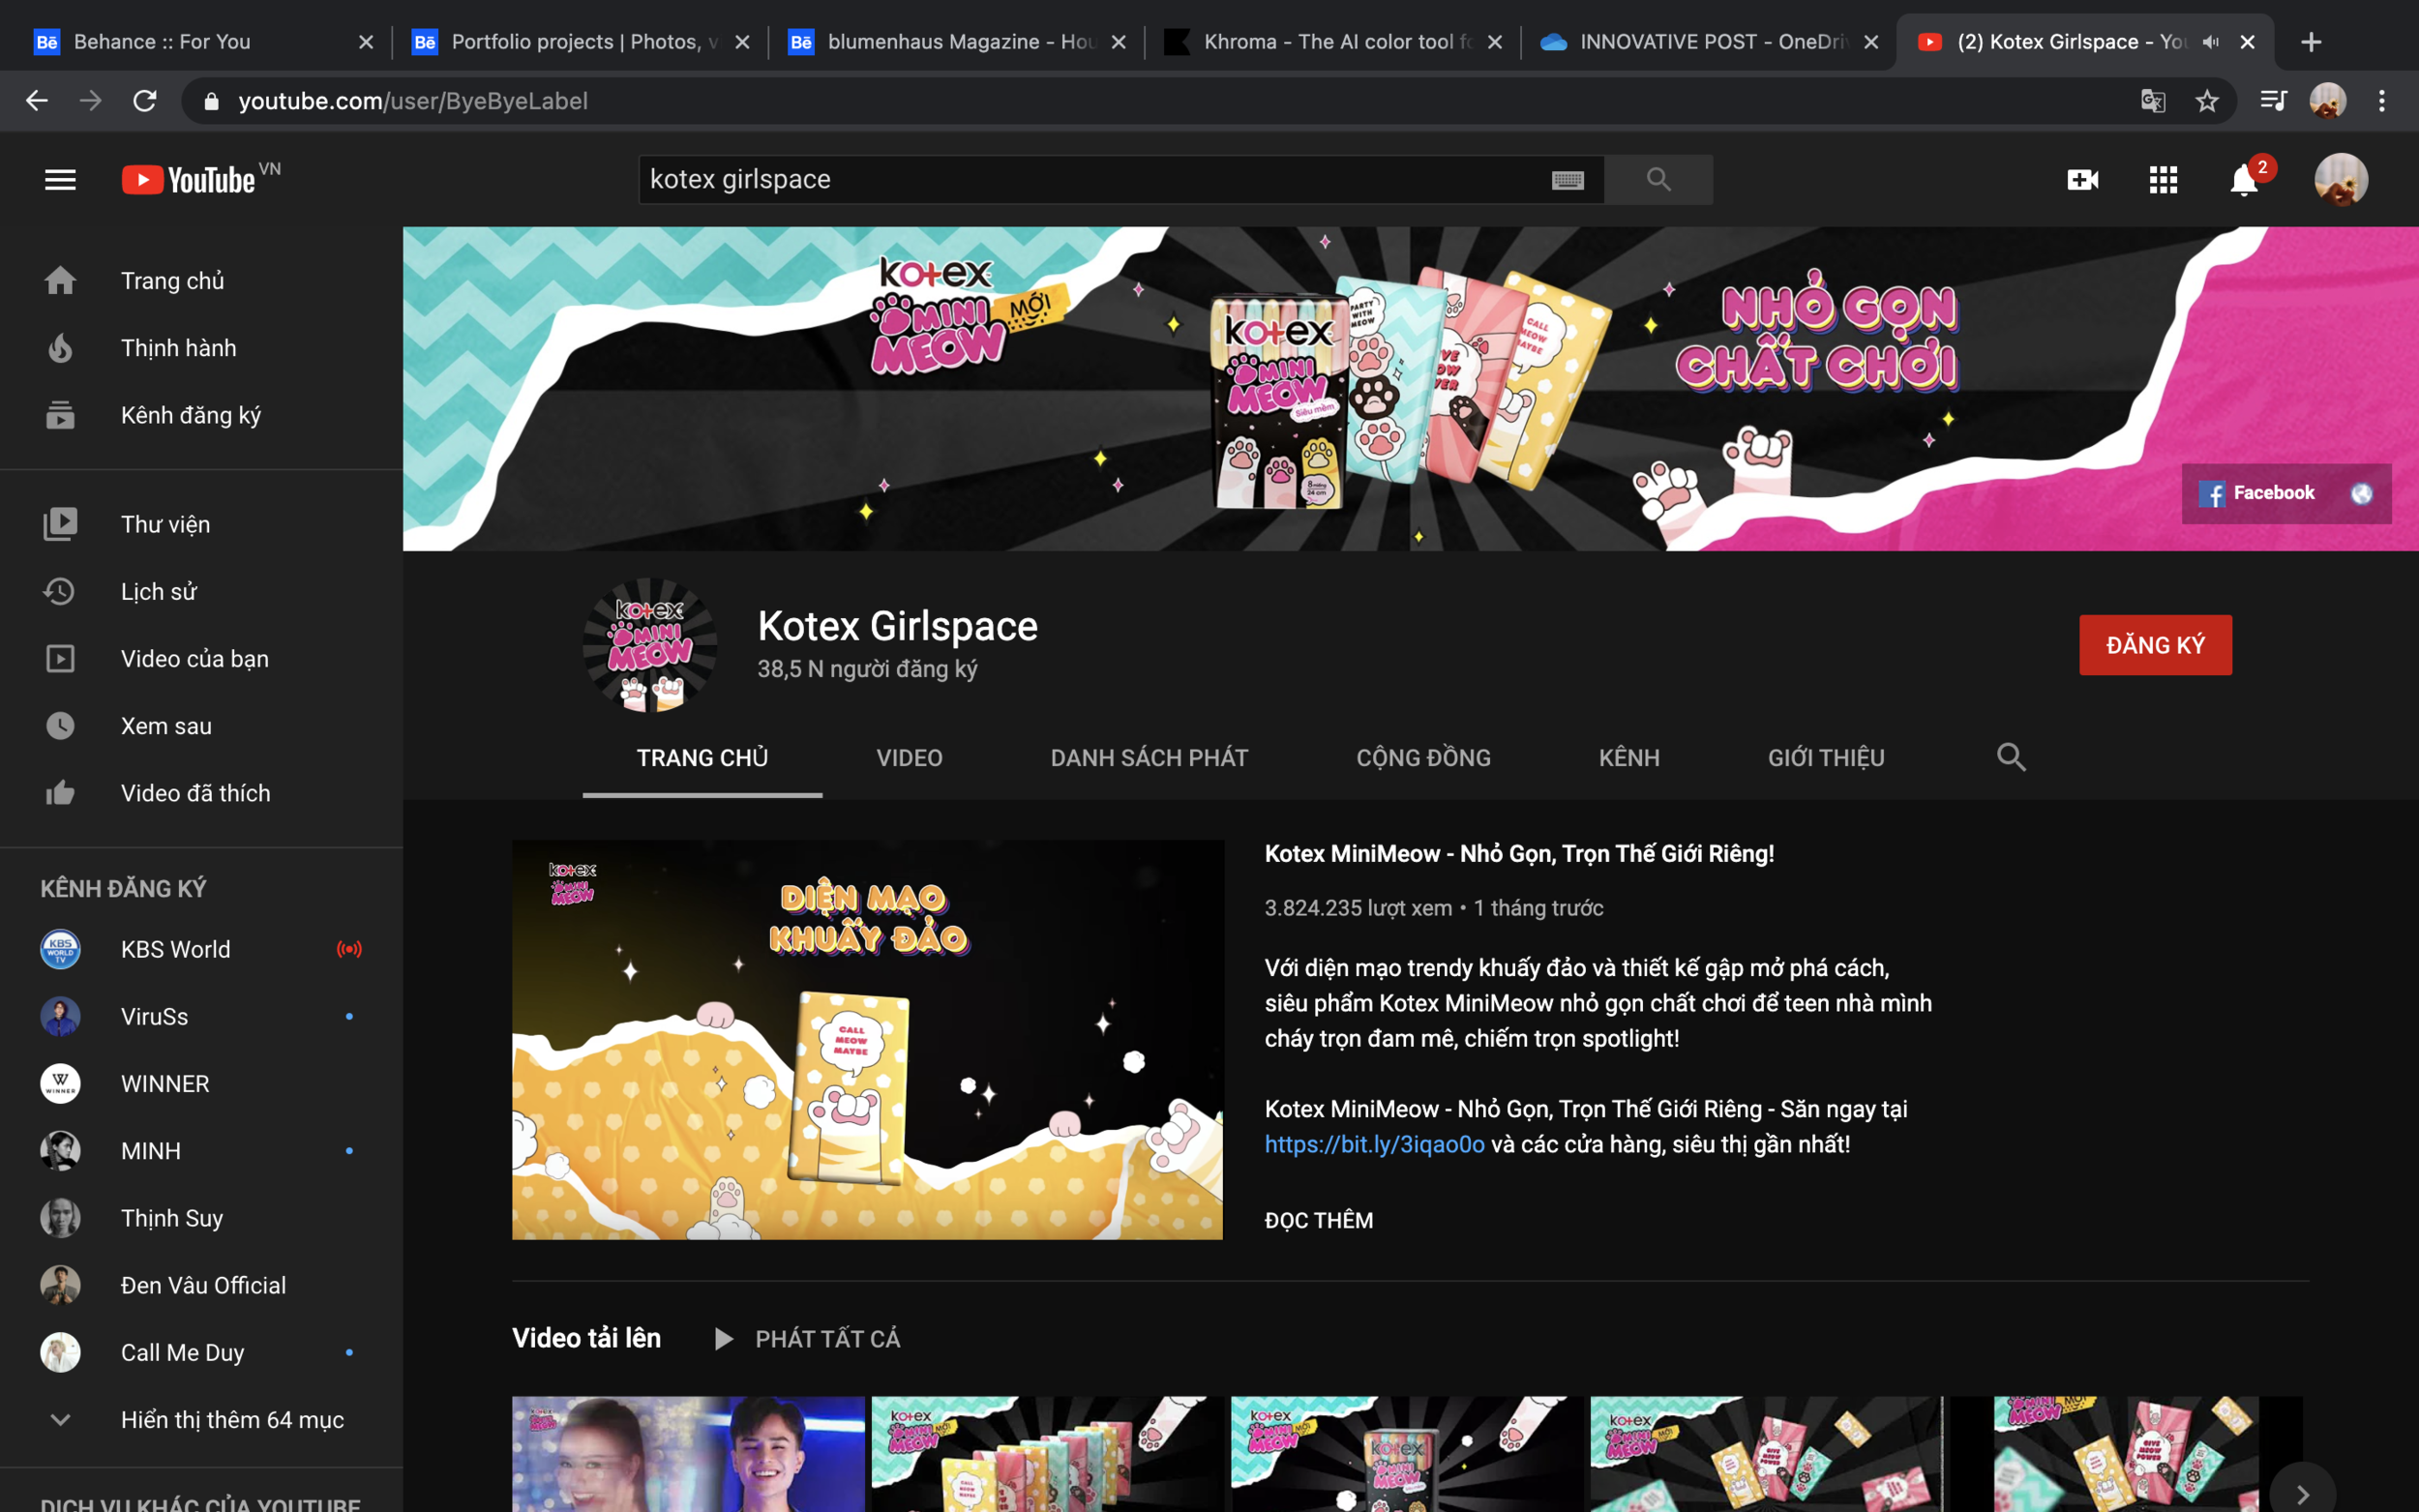Click the channel search magnifier icon
This screenshot has width=2419, height=1512.
pos(2011,757)
